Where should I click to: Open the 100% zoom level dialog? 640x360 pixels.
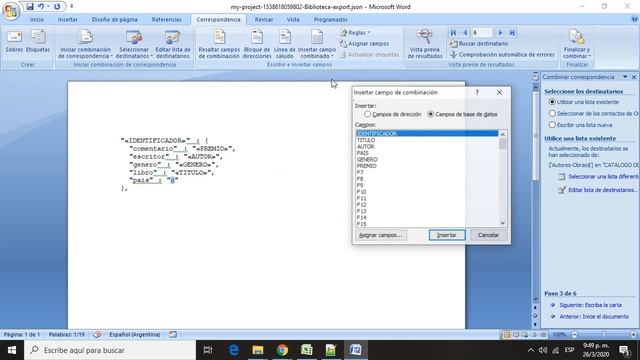point(559,335)
